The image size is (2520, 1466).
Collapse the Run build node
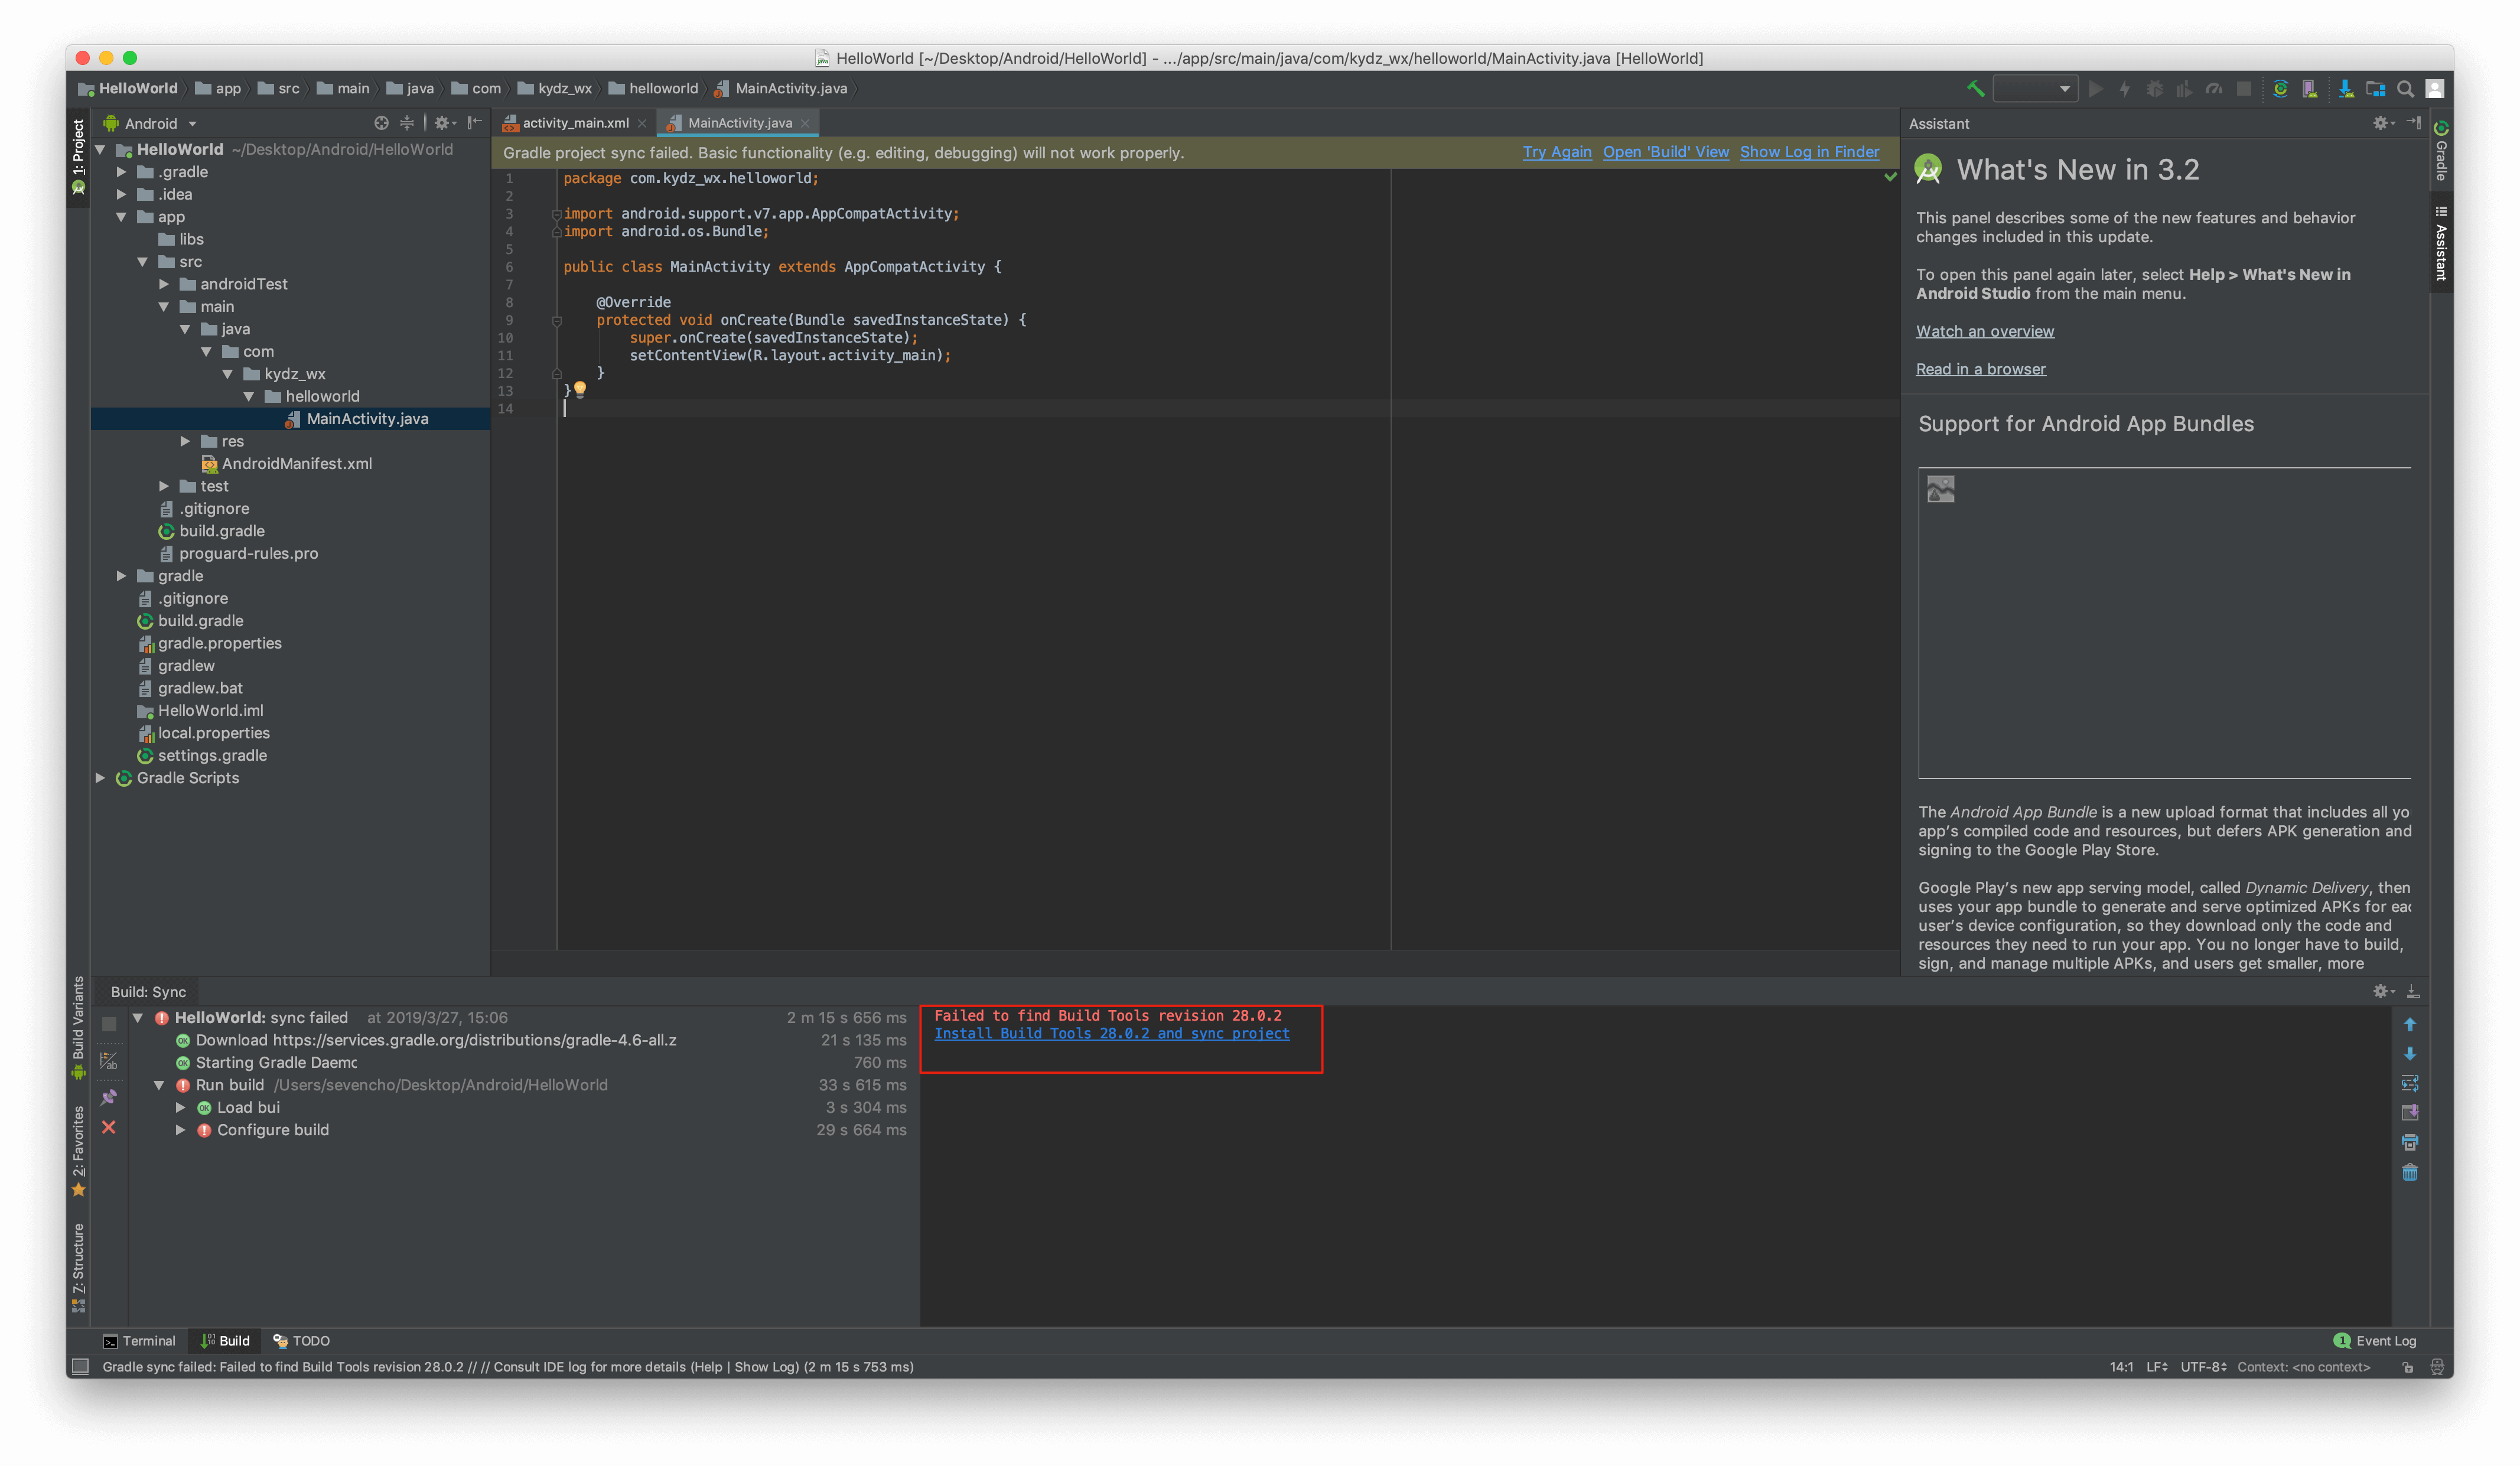pyautogui.click(x=159, y=1085)
